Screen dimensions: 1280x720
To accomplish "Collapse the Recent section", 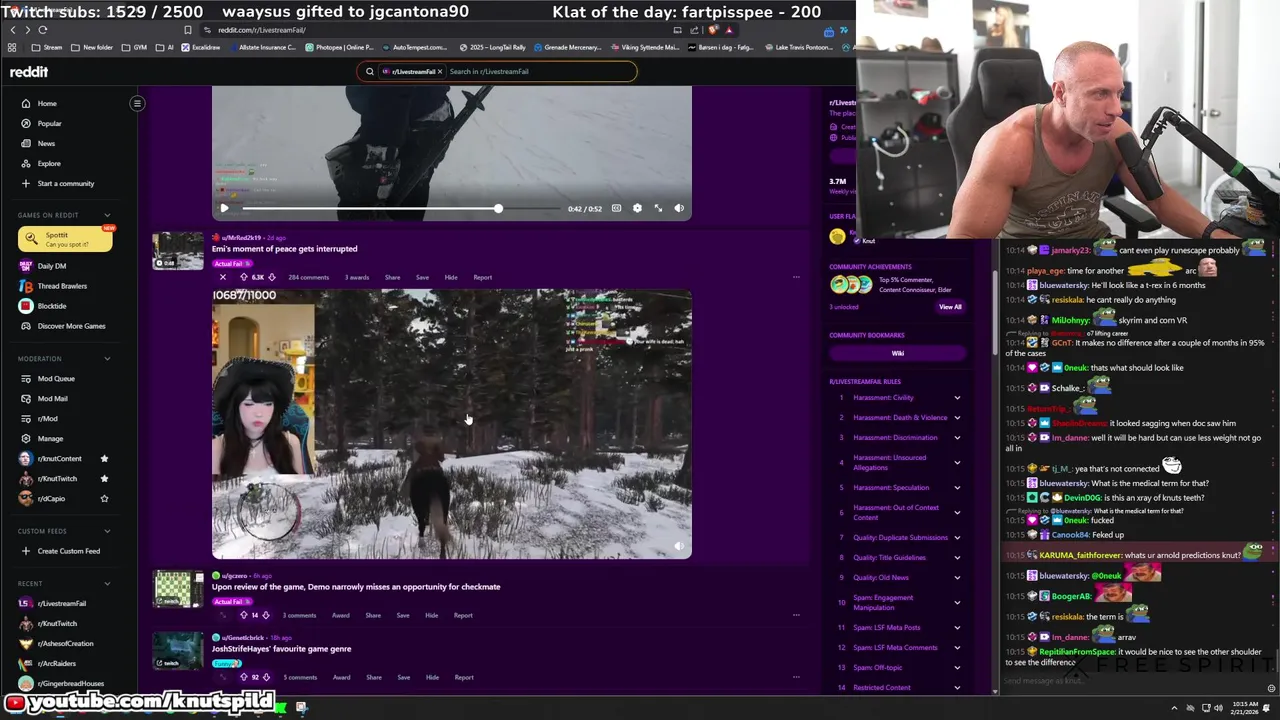I will [x=107, y=583].
